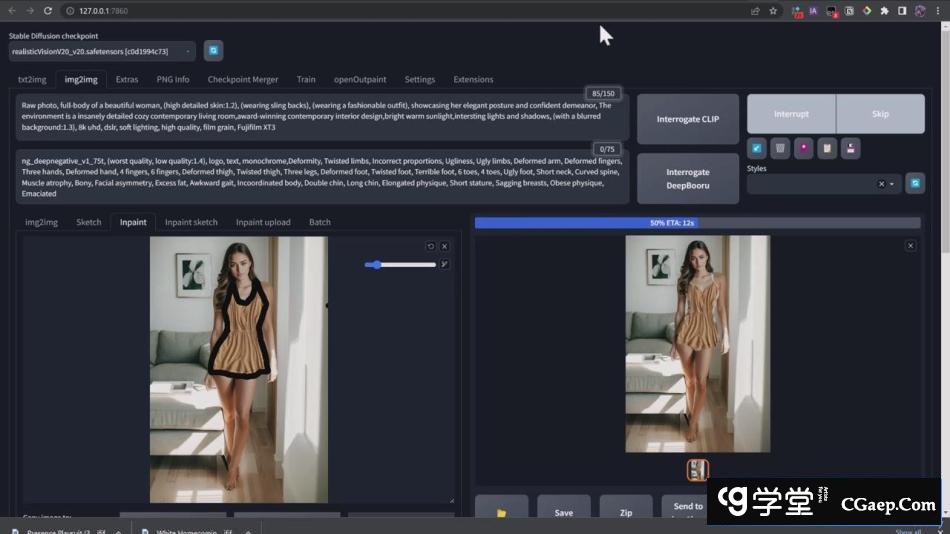Click Interrogate CLIP button

coord(687,120)
